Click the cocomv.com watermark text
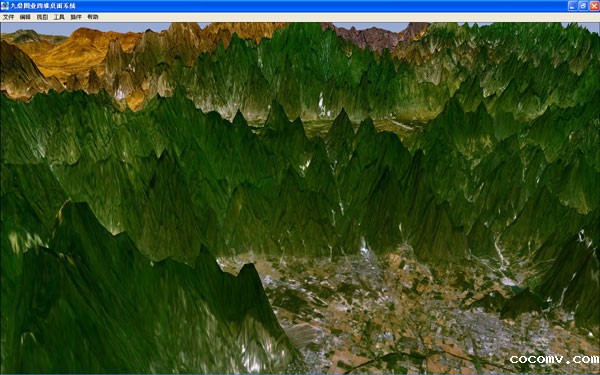The height and width of the screenshot is (375, 600). (554, 359)
